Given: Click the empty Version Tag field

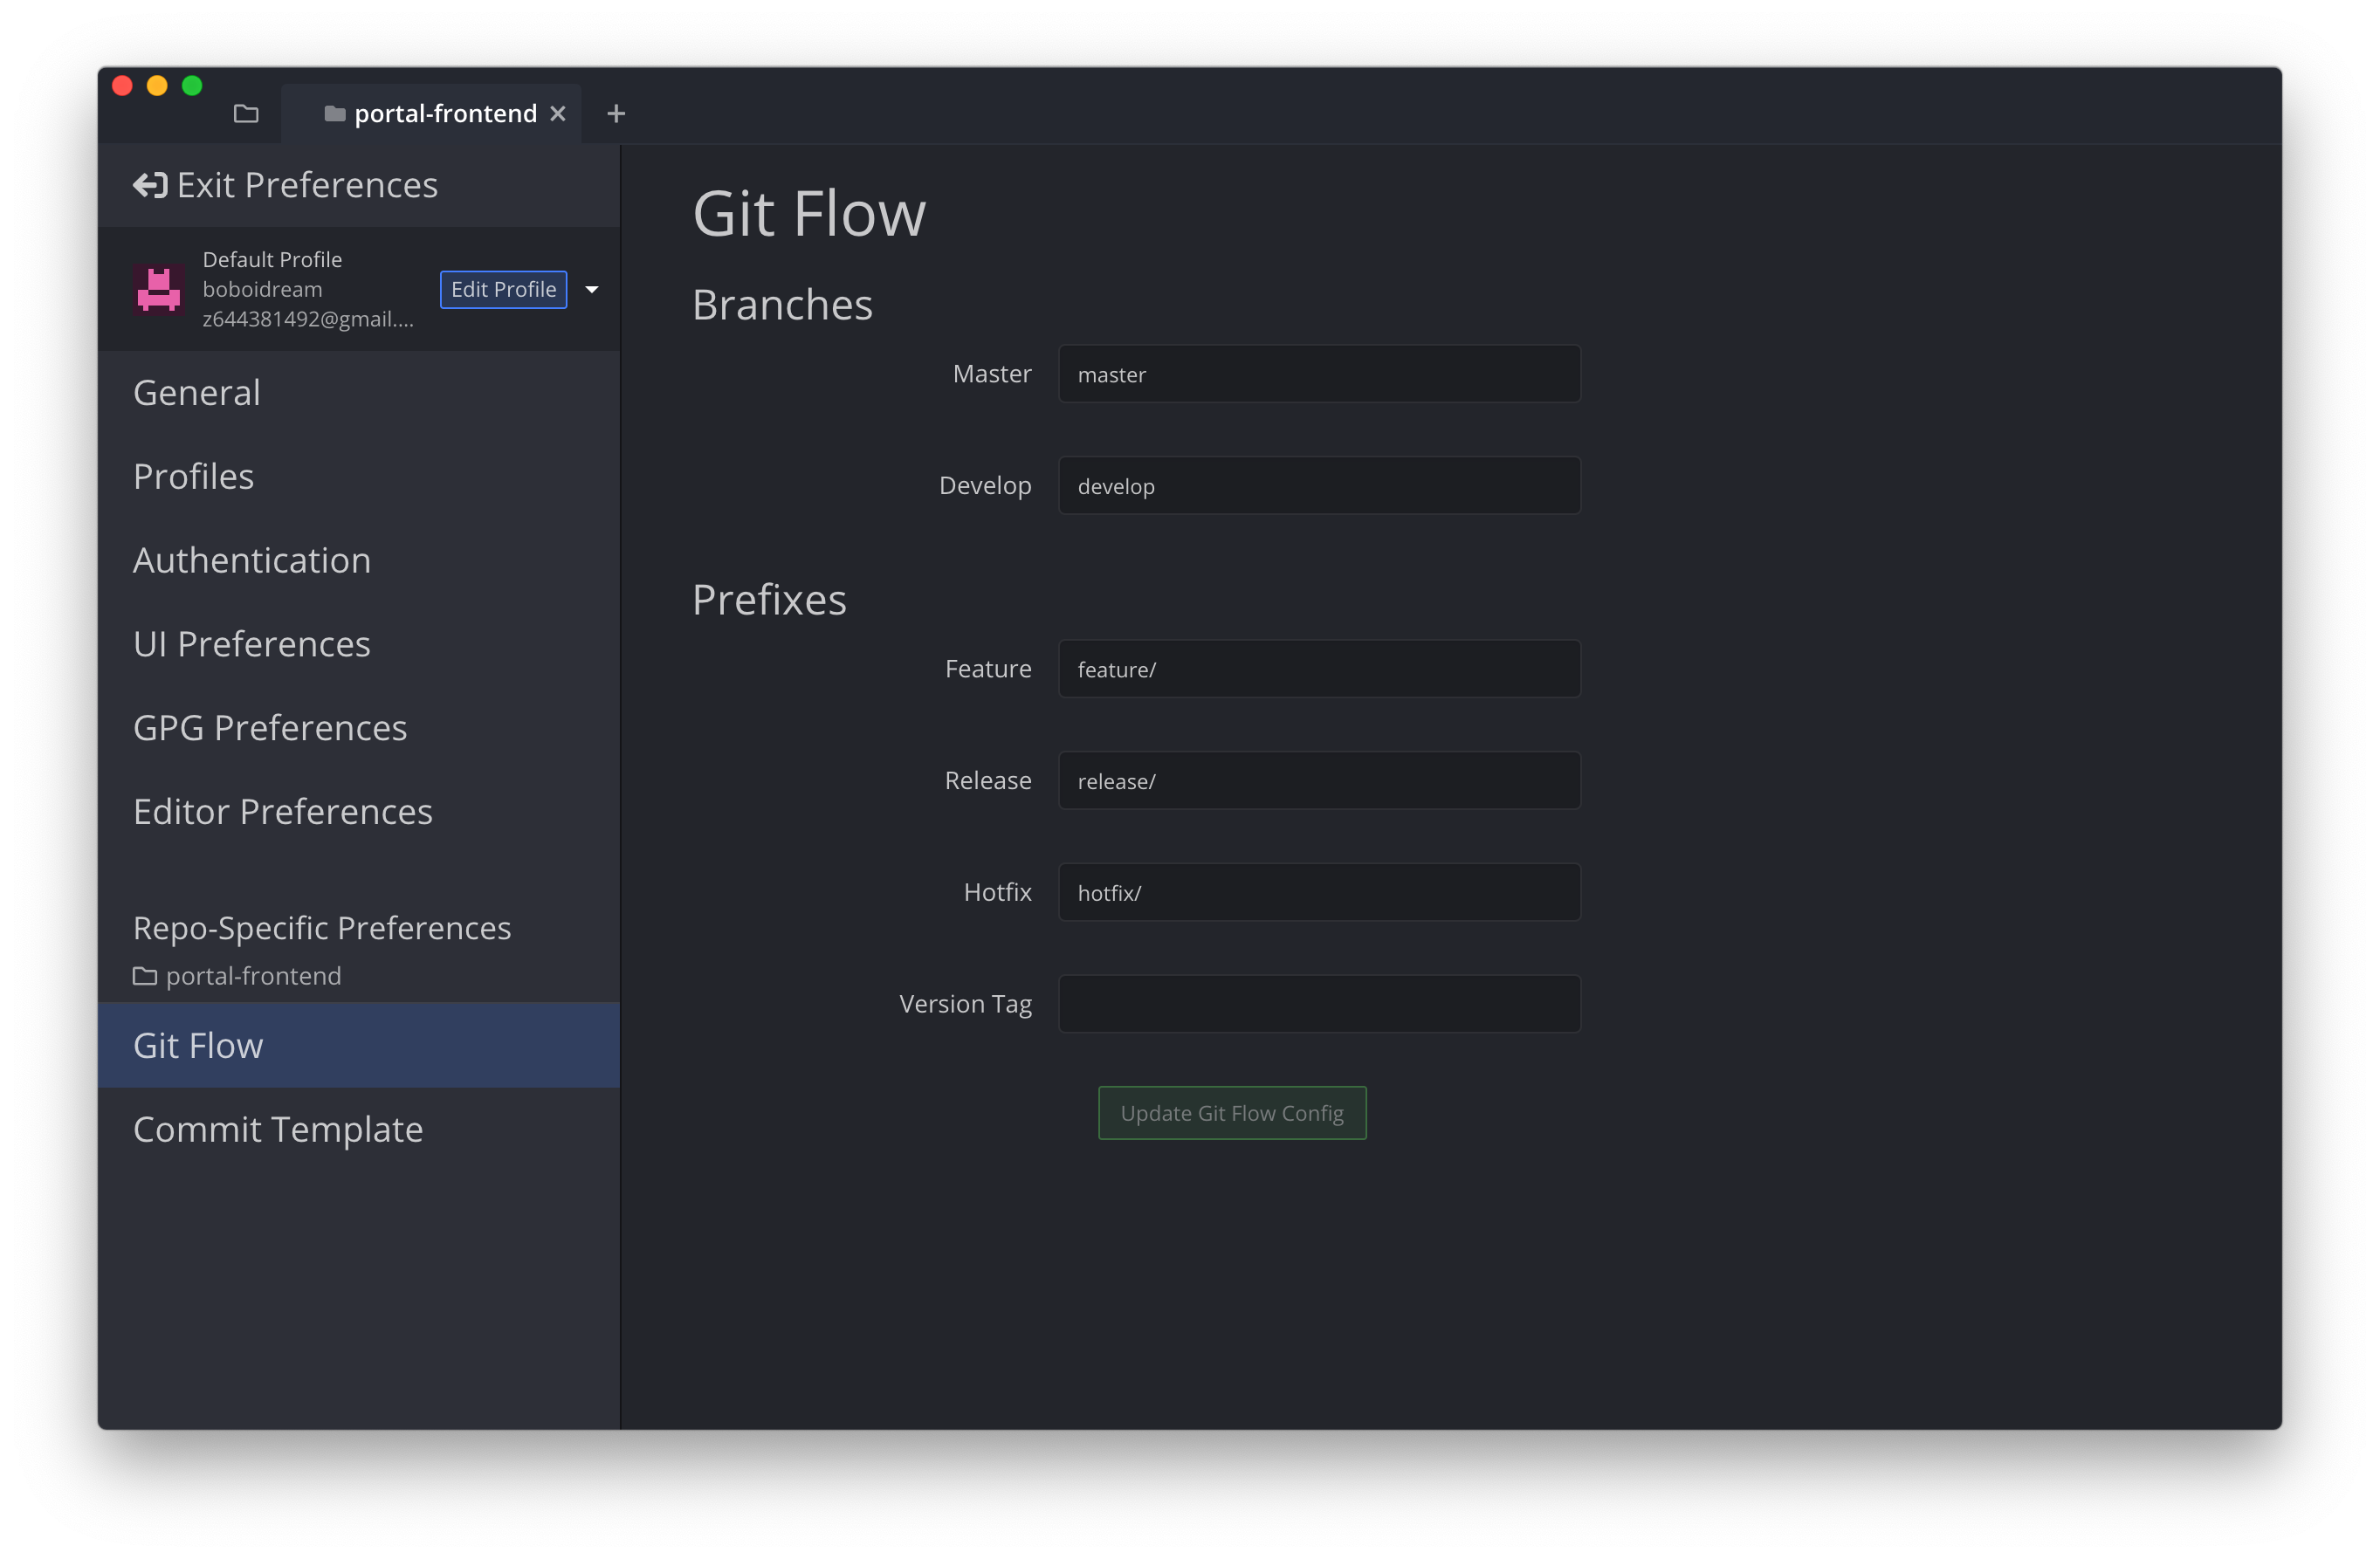Looking at the screenshot, I should [x=1318, y=1004].
